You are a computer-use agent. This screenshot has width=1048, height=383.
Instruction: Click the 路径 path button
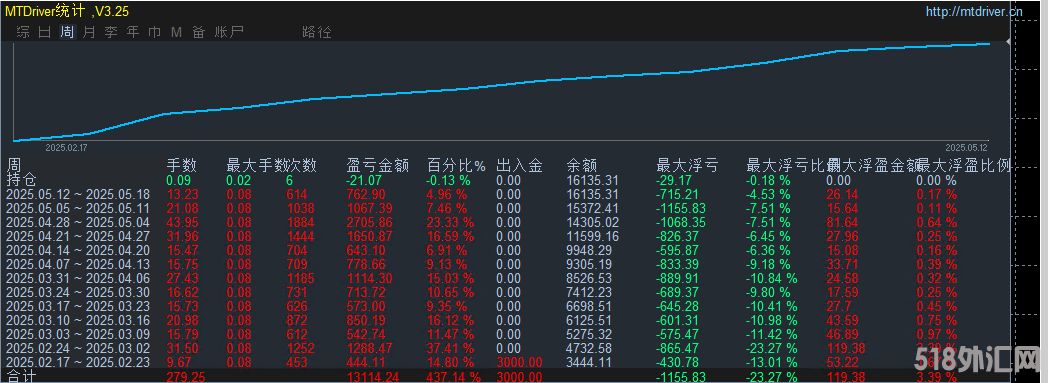[x=317, y=32]
